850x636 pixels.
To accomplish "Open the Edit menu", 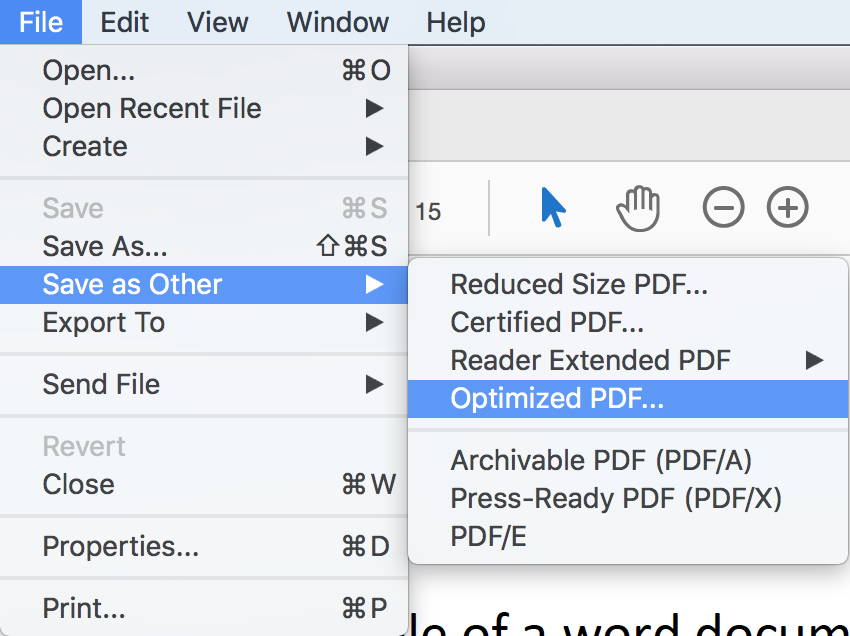I will [x=124, y=22].
